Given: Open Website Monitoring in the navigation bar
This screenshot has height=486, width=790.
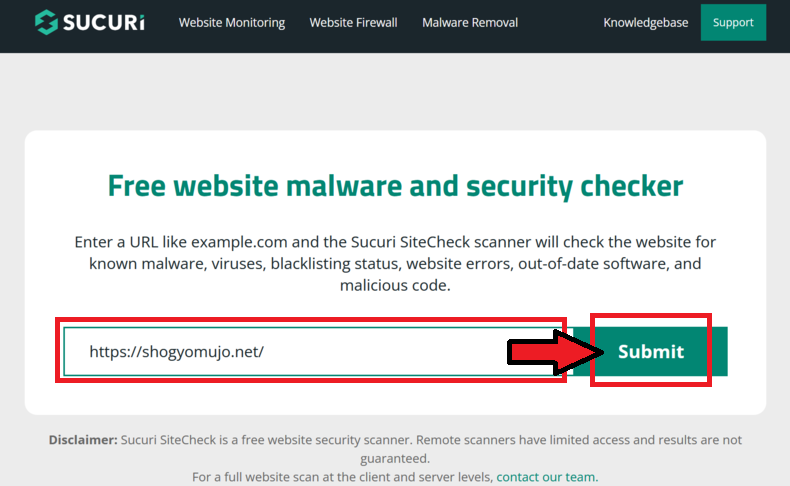Looking at the screenshot, I should pos(232,23).
